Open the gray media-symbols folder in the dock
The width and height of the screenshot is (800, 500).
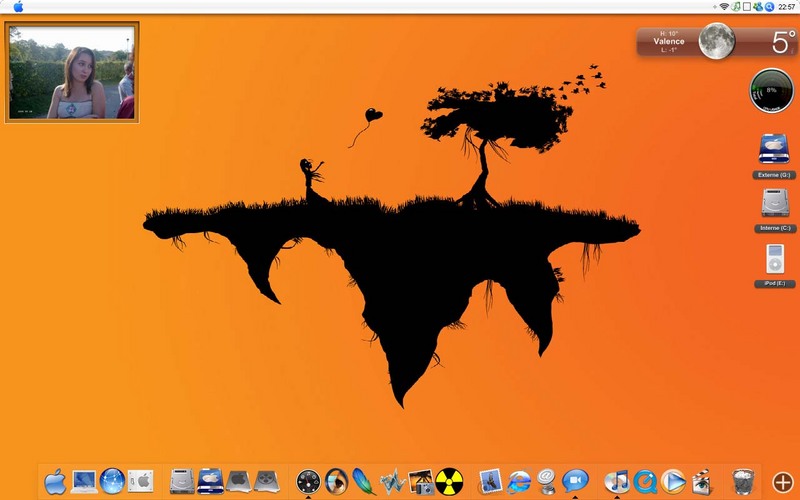coord(267,482)
